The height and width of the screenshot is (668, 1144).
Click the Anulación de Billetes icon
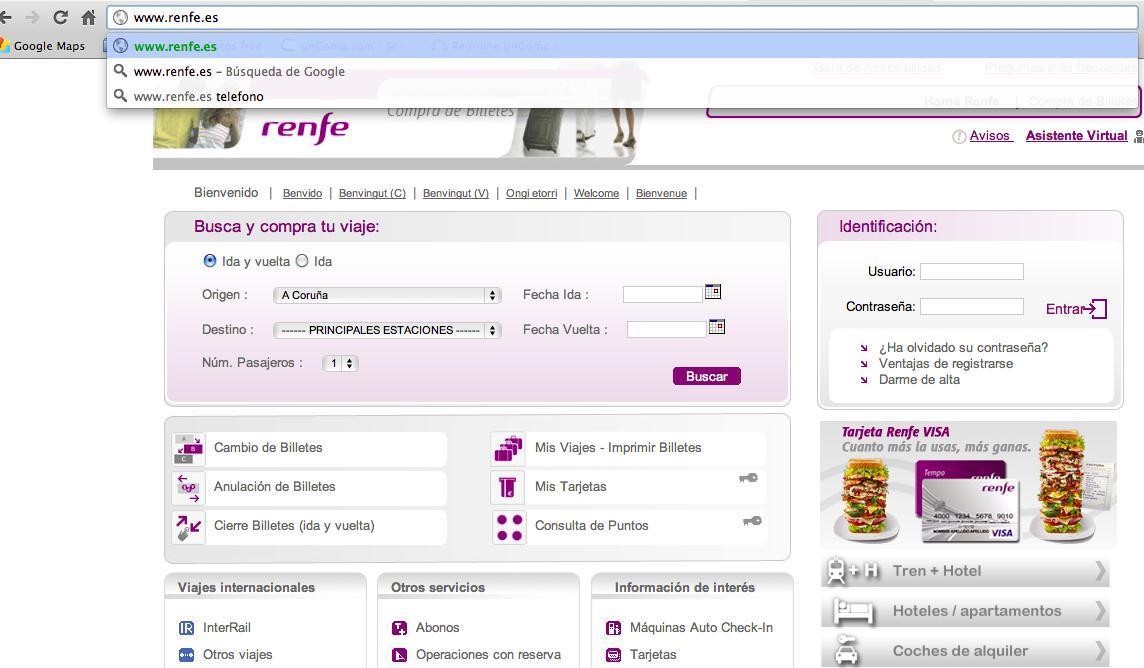click(x=188, y=488)
